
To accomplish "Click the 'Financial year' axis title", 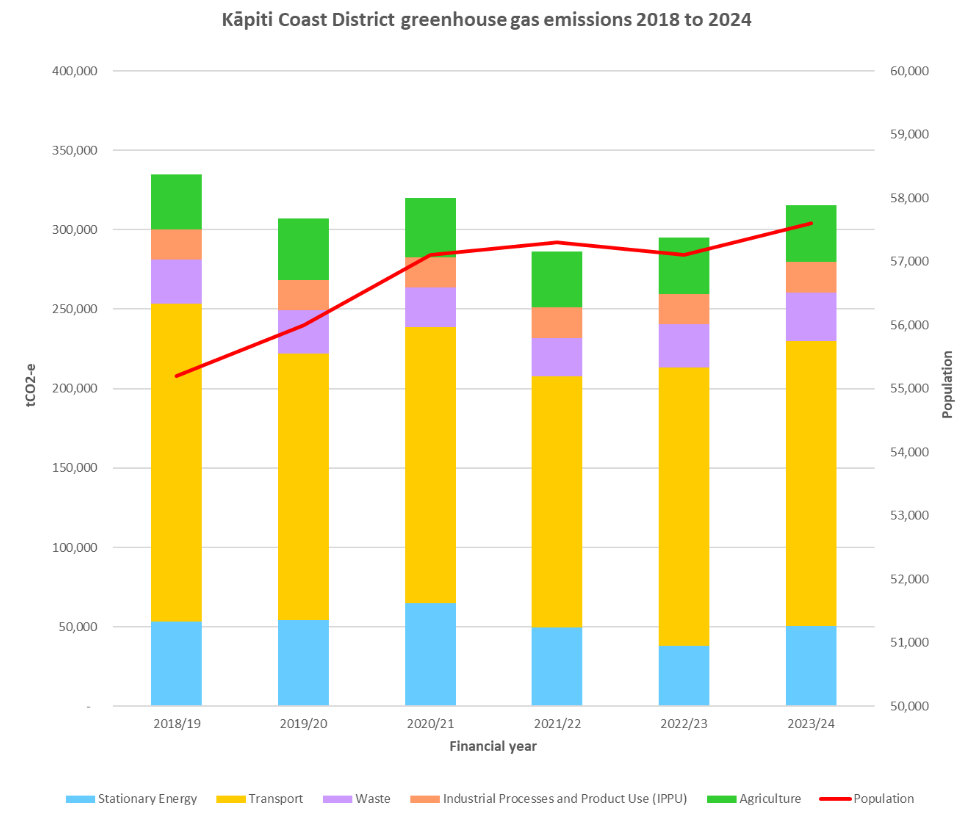I will pos(492,746).
